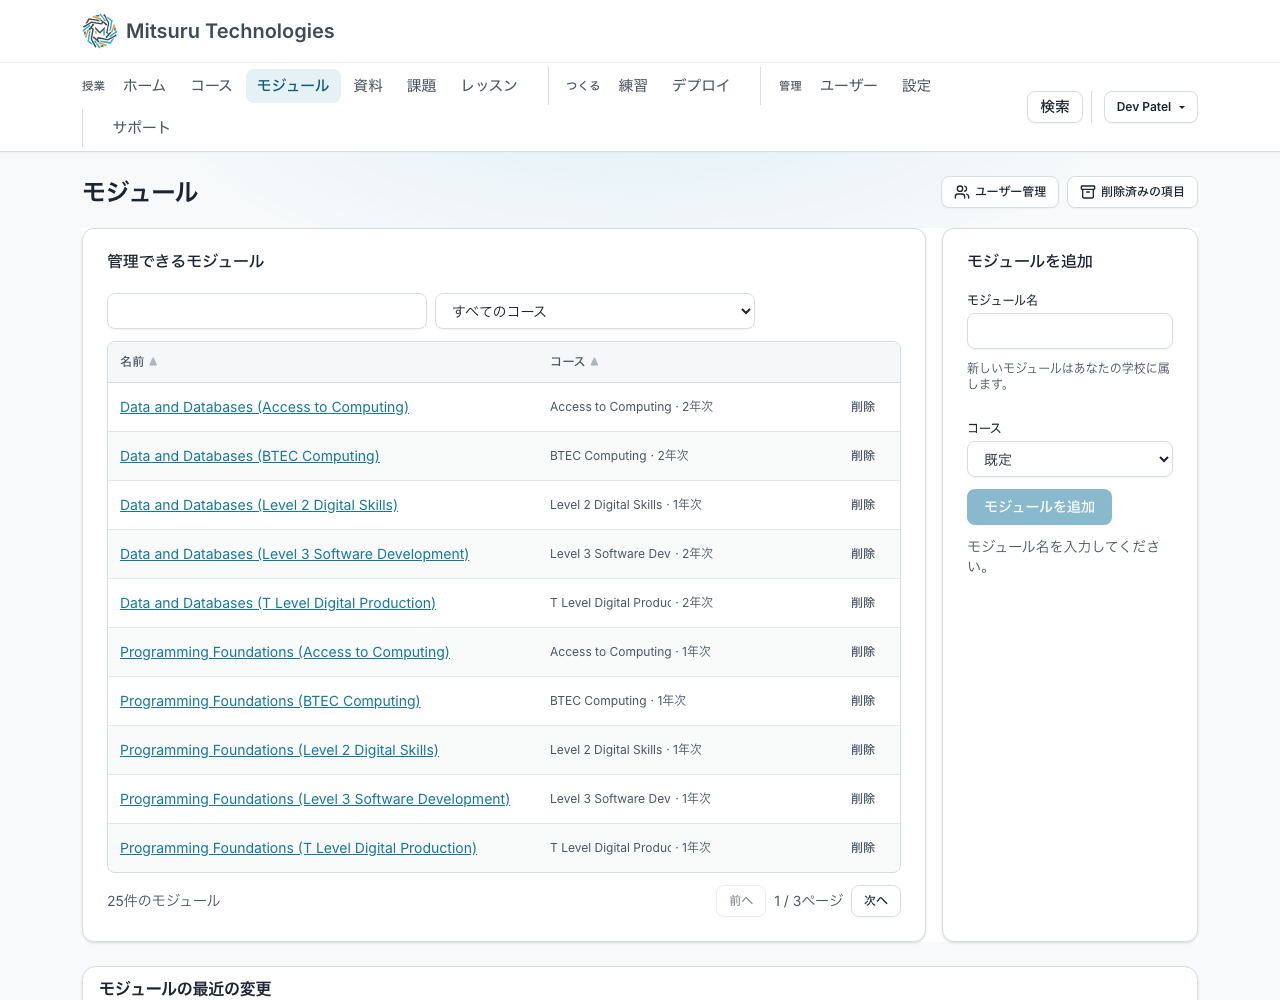Open the 資料 nav item
The width and height of the screenshot is (1280, 1000).
coord(368,86)
